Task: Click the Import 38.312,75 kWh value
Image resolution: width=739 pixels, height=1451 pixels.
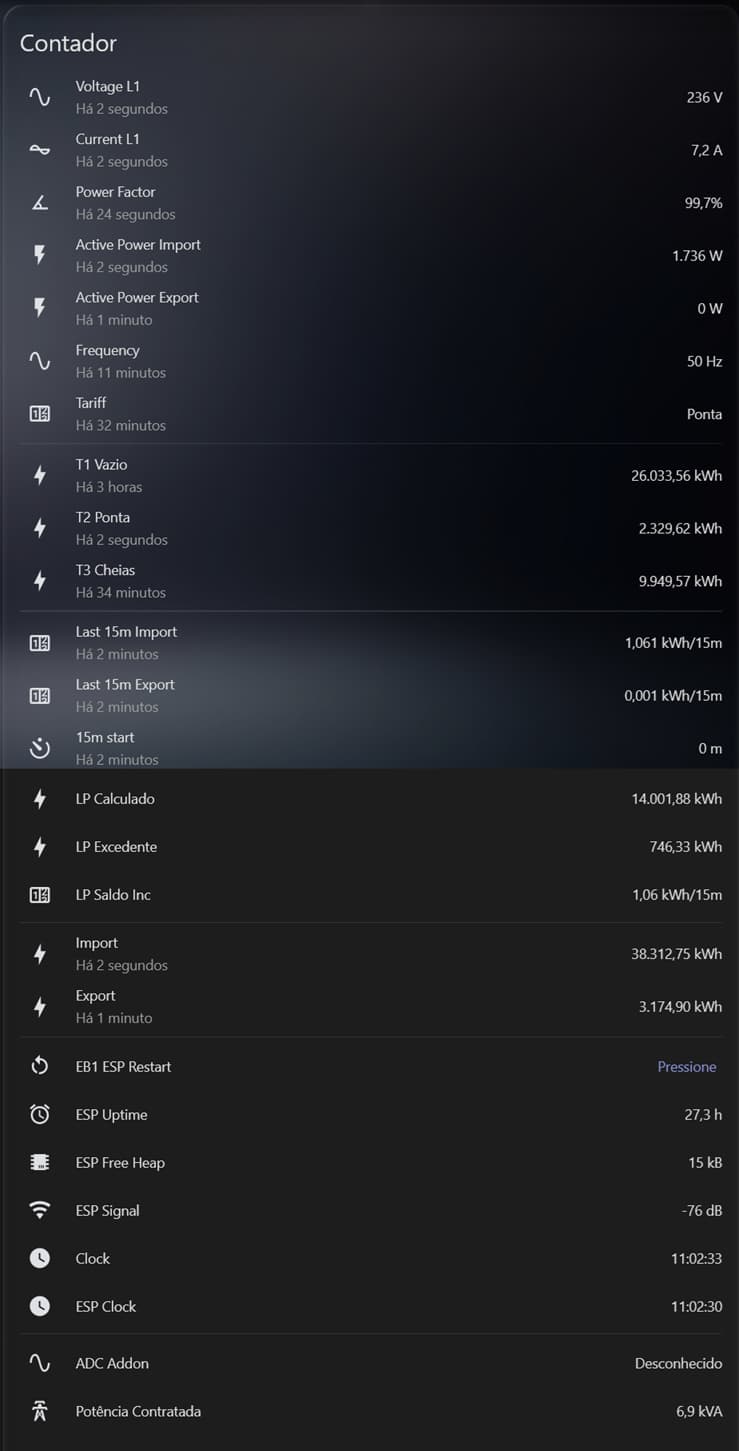Action: click(x=676, y=954)
